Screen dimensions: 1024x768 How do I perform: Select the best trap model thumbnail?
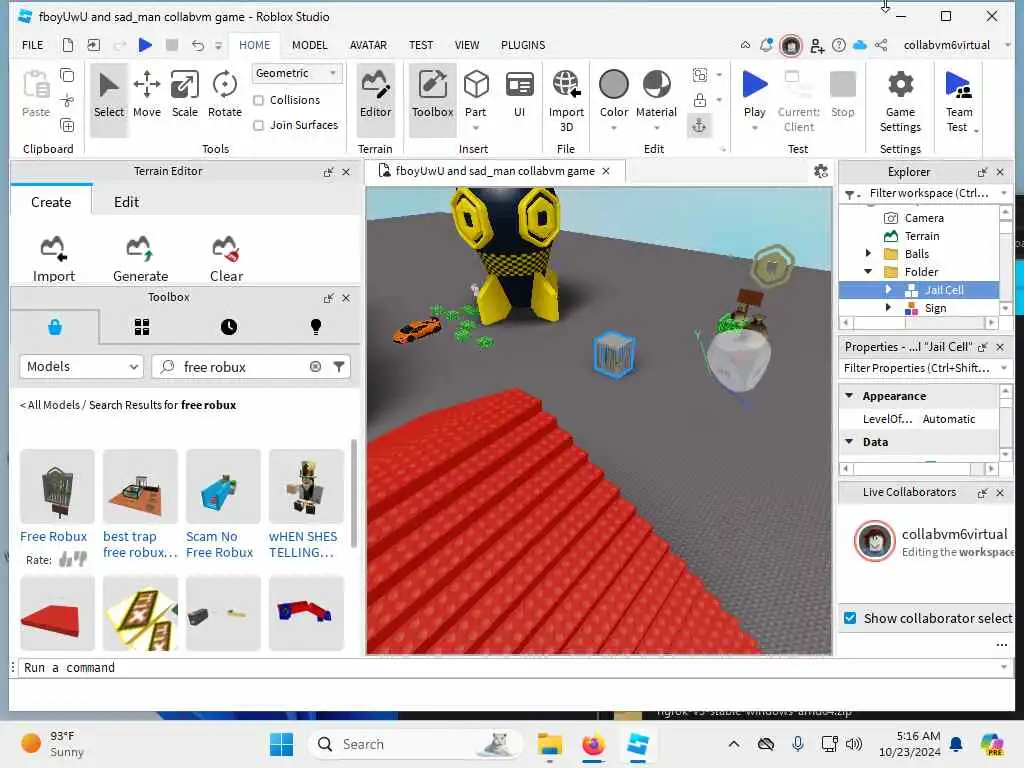click(140, 486)
